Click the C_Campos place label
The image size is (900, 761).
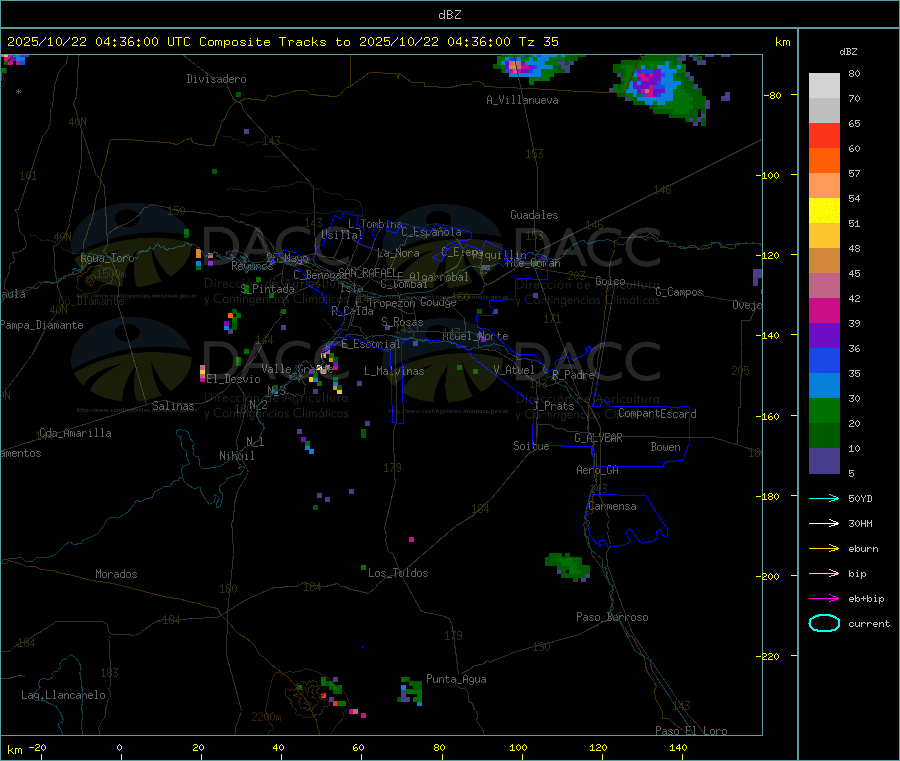pos(680,292)
